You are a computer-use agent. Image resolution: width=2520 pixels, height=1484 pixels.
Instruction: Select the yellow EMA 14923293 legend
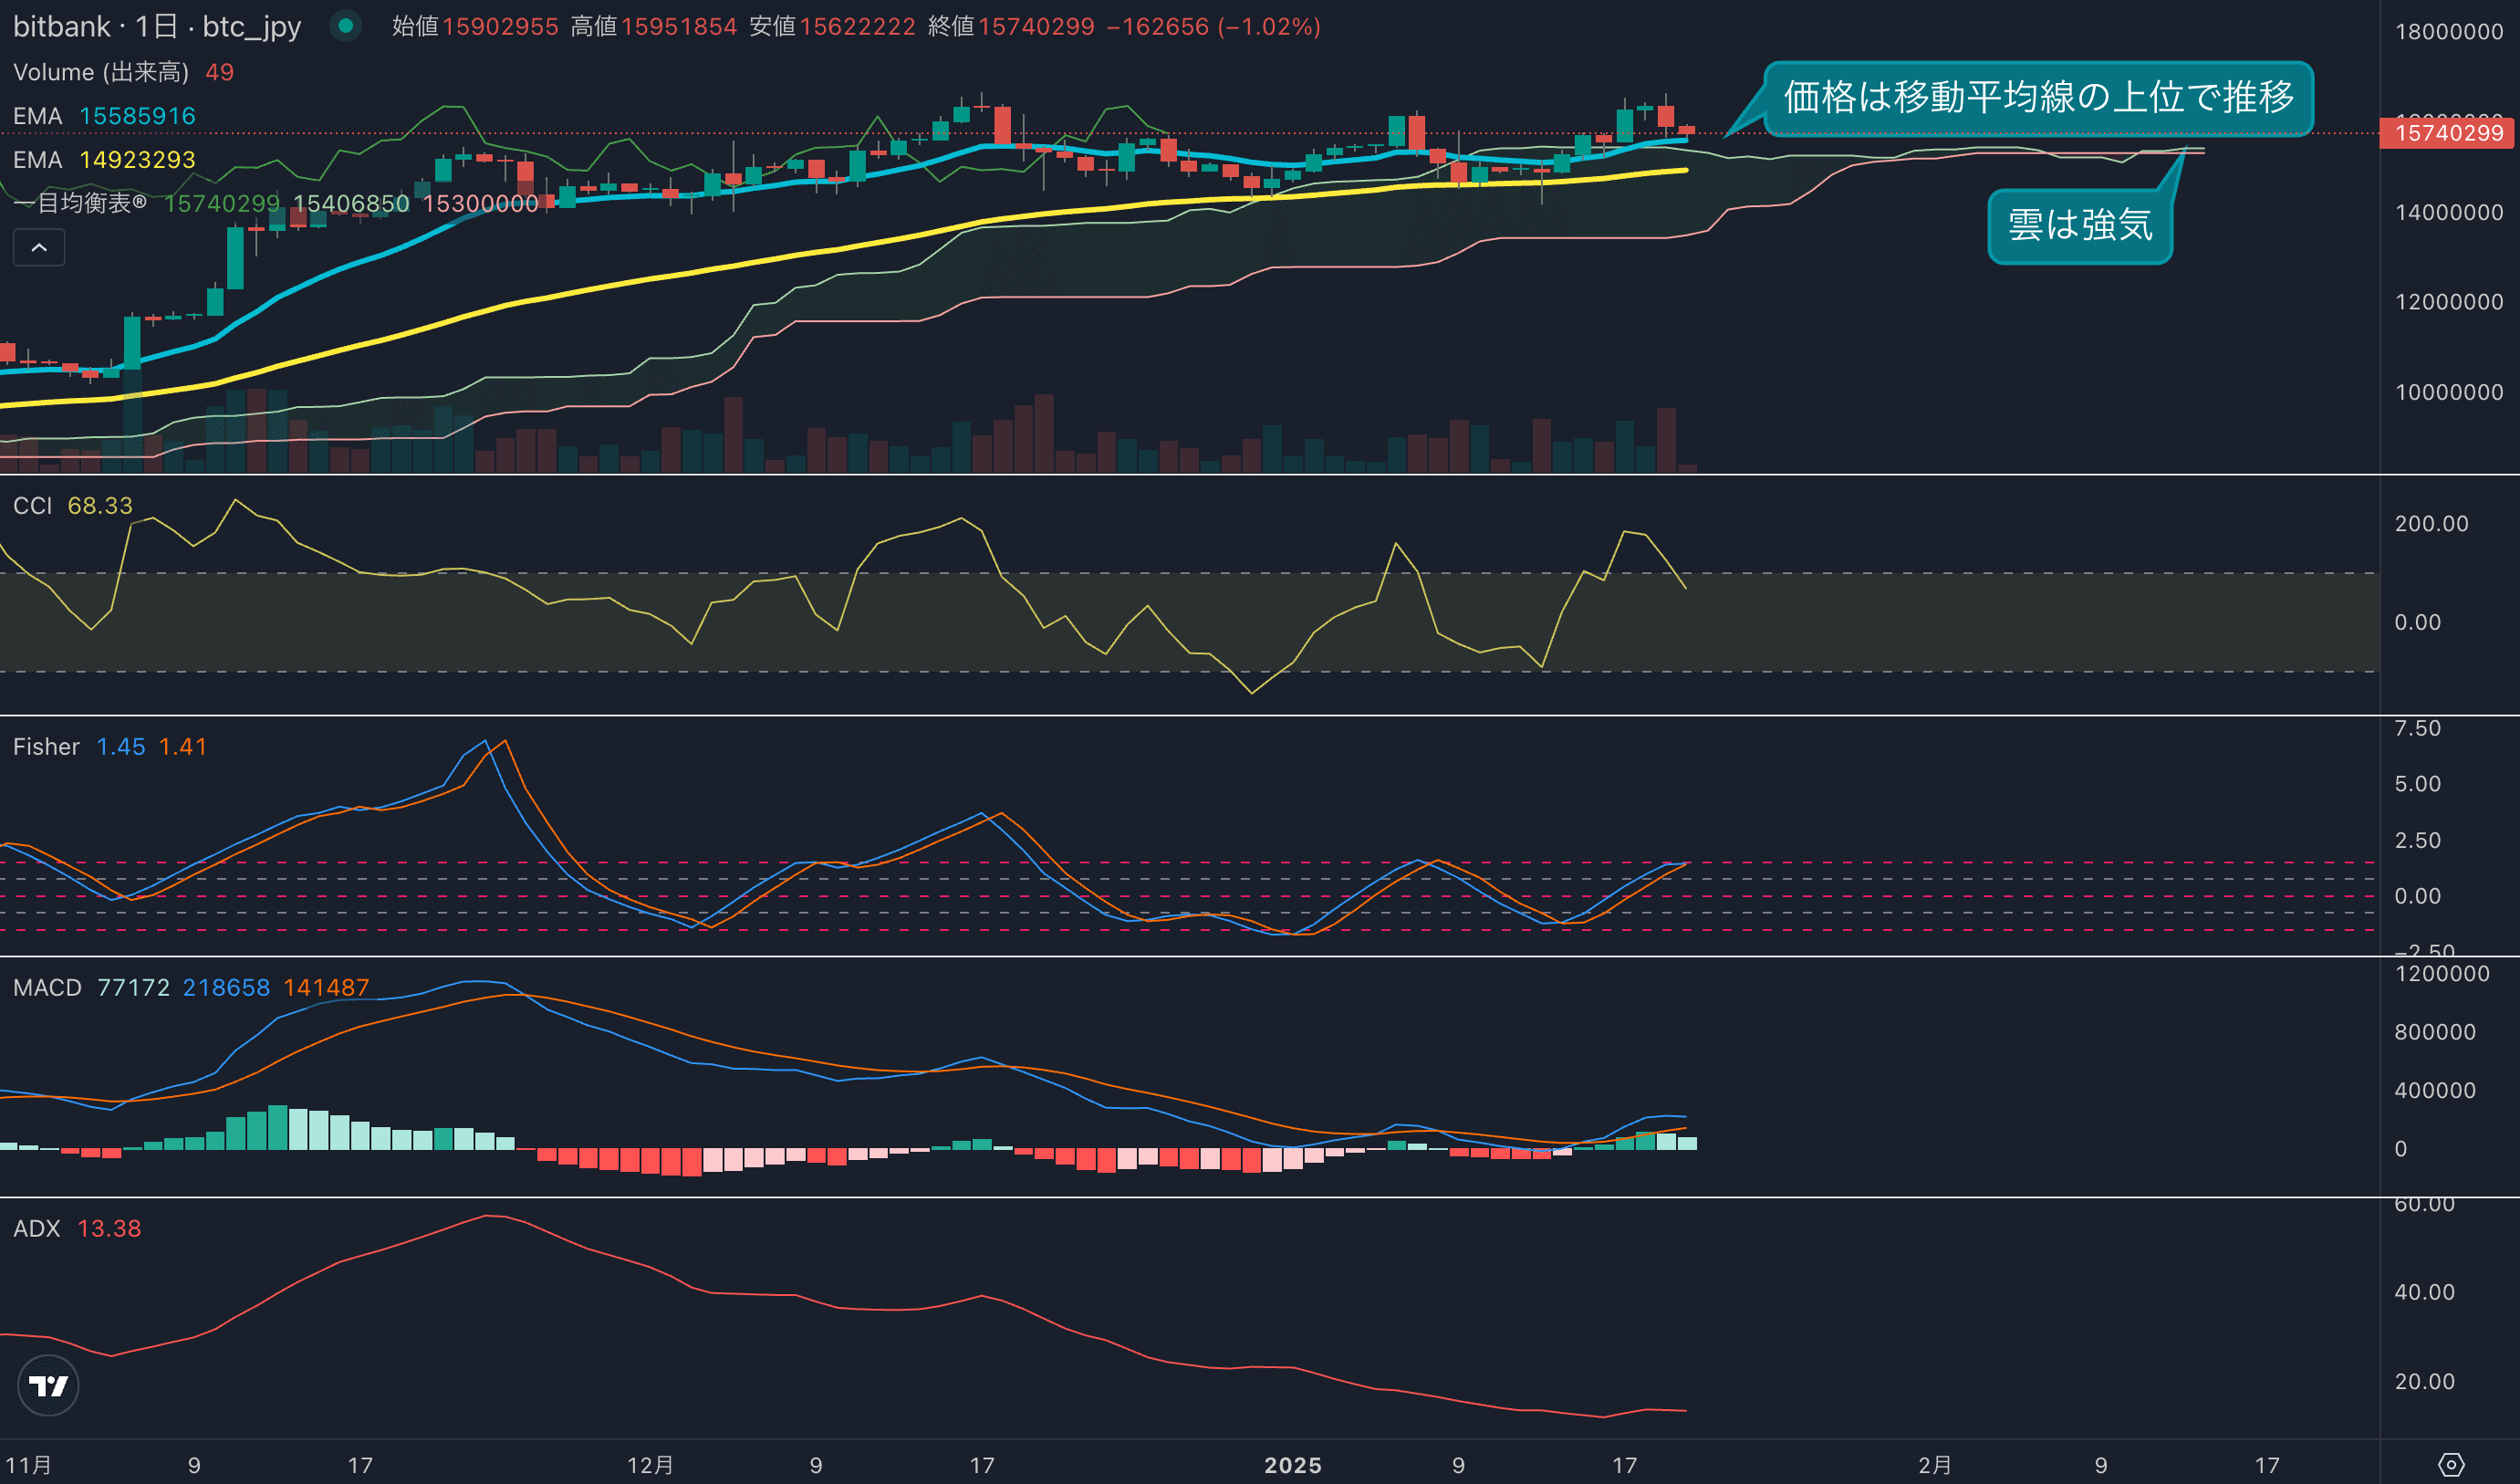coord(104,160)
